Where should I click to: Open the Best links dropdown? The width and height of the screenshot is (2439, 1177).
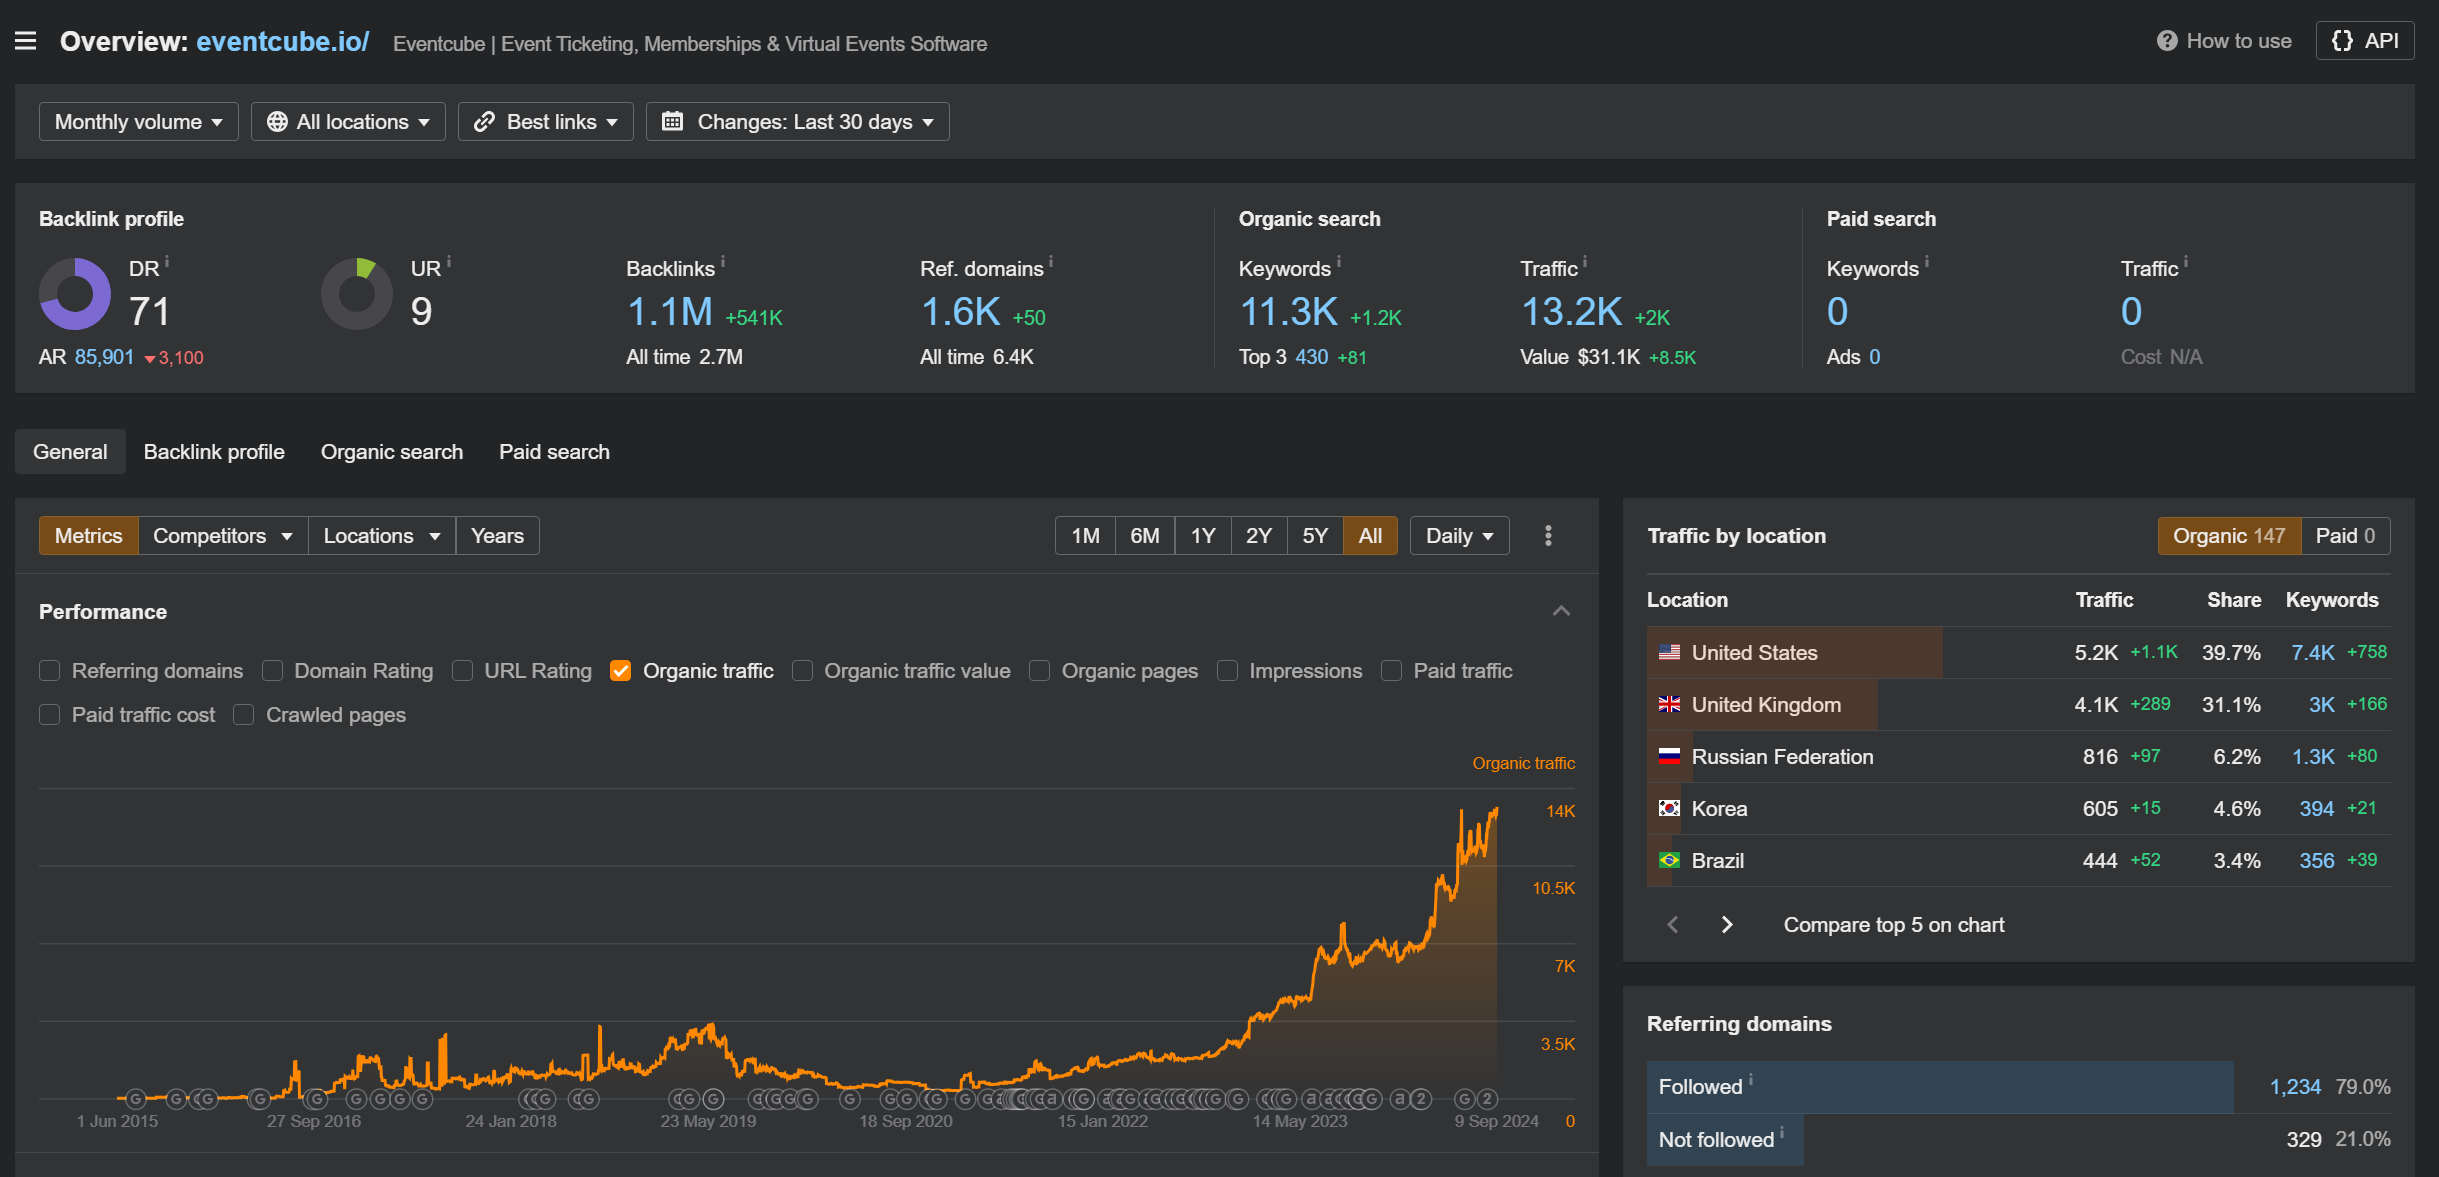(546, 122)
